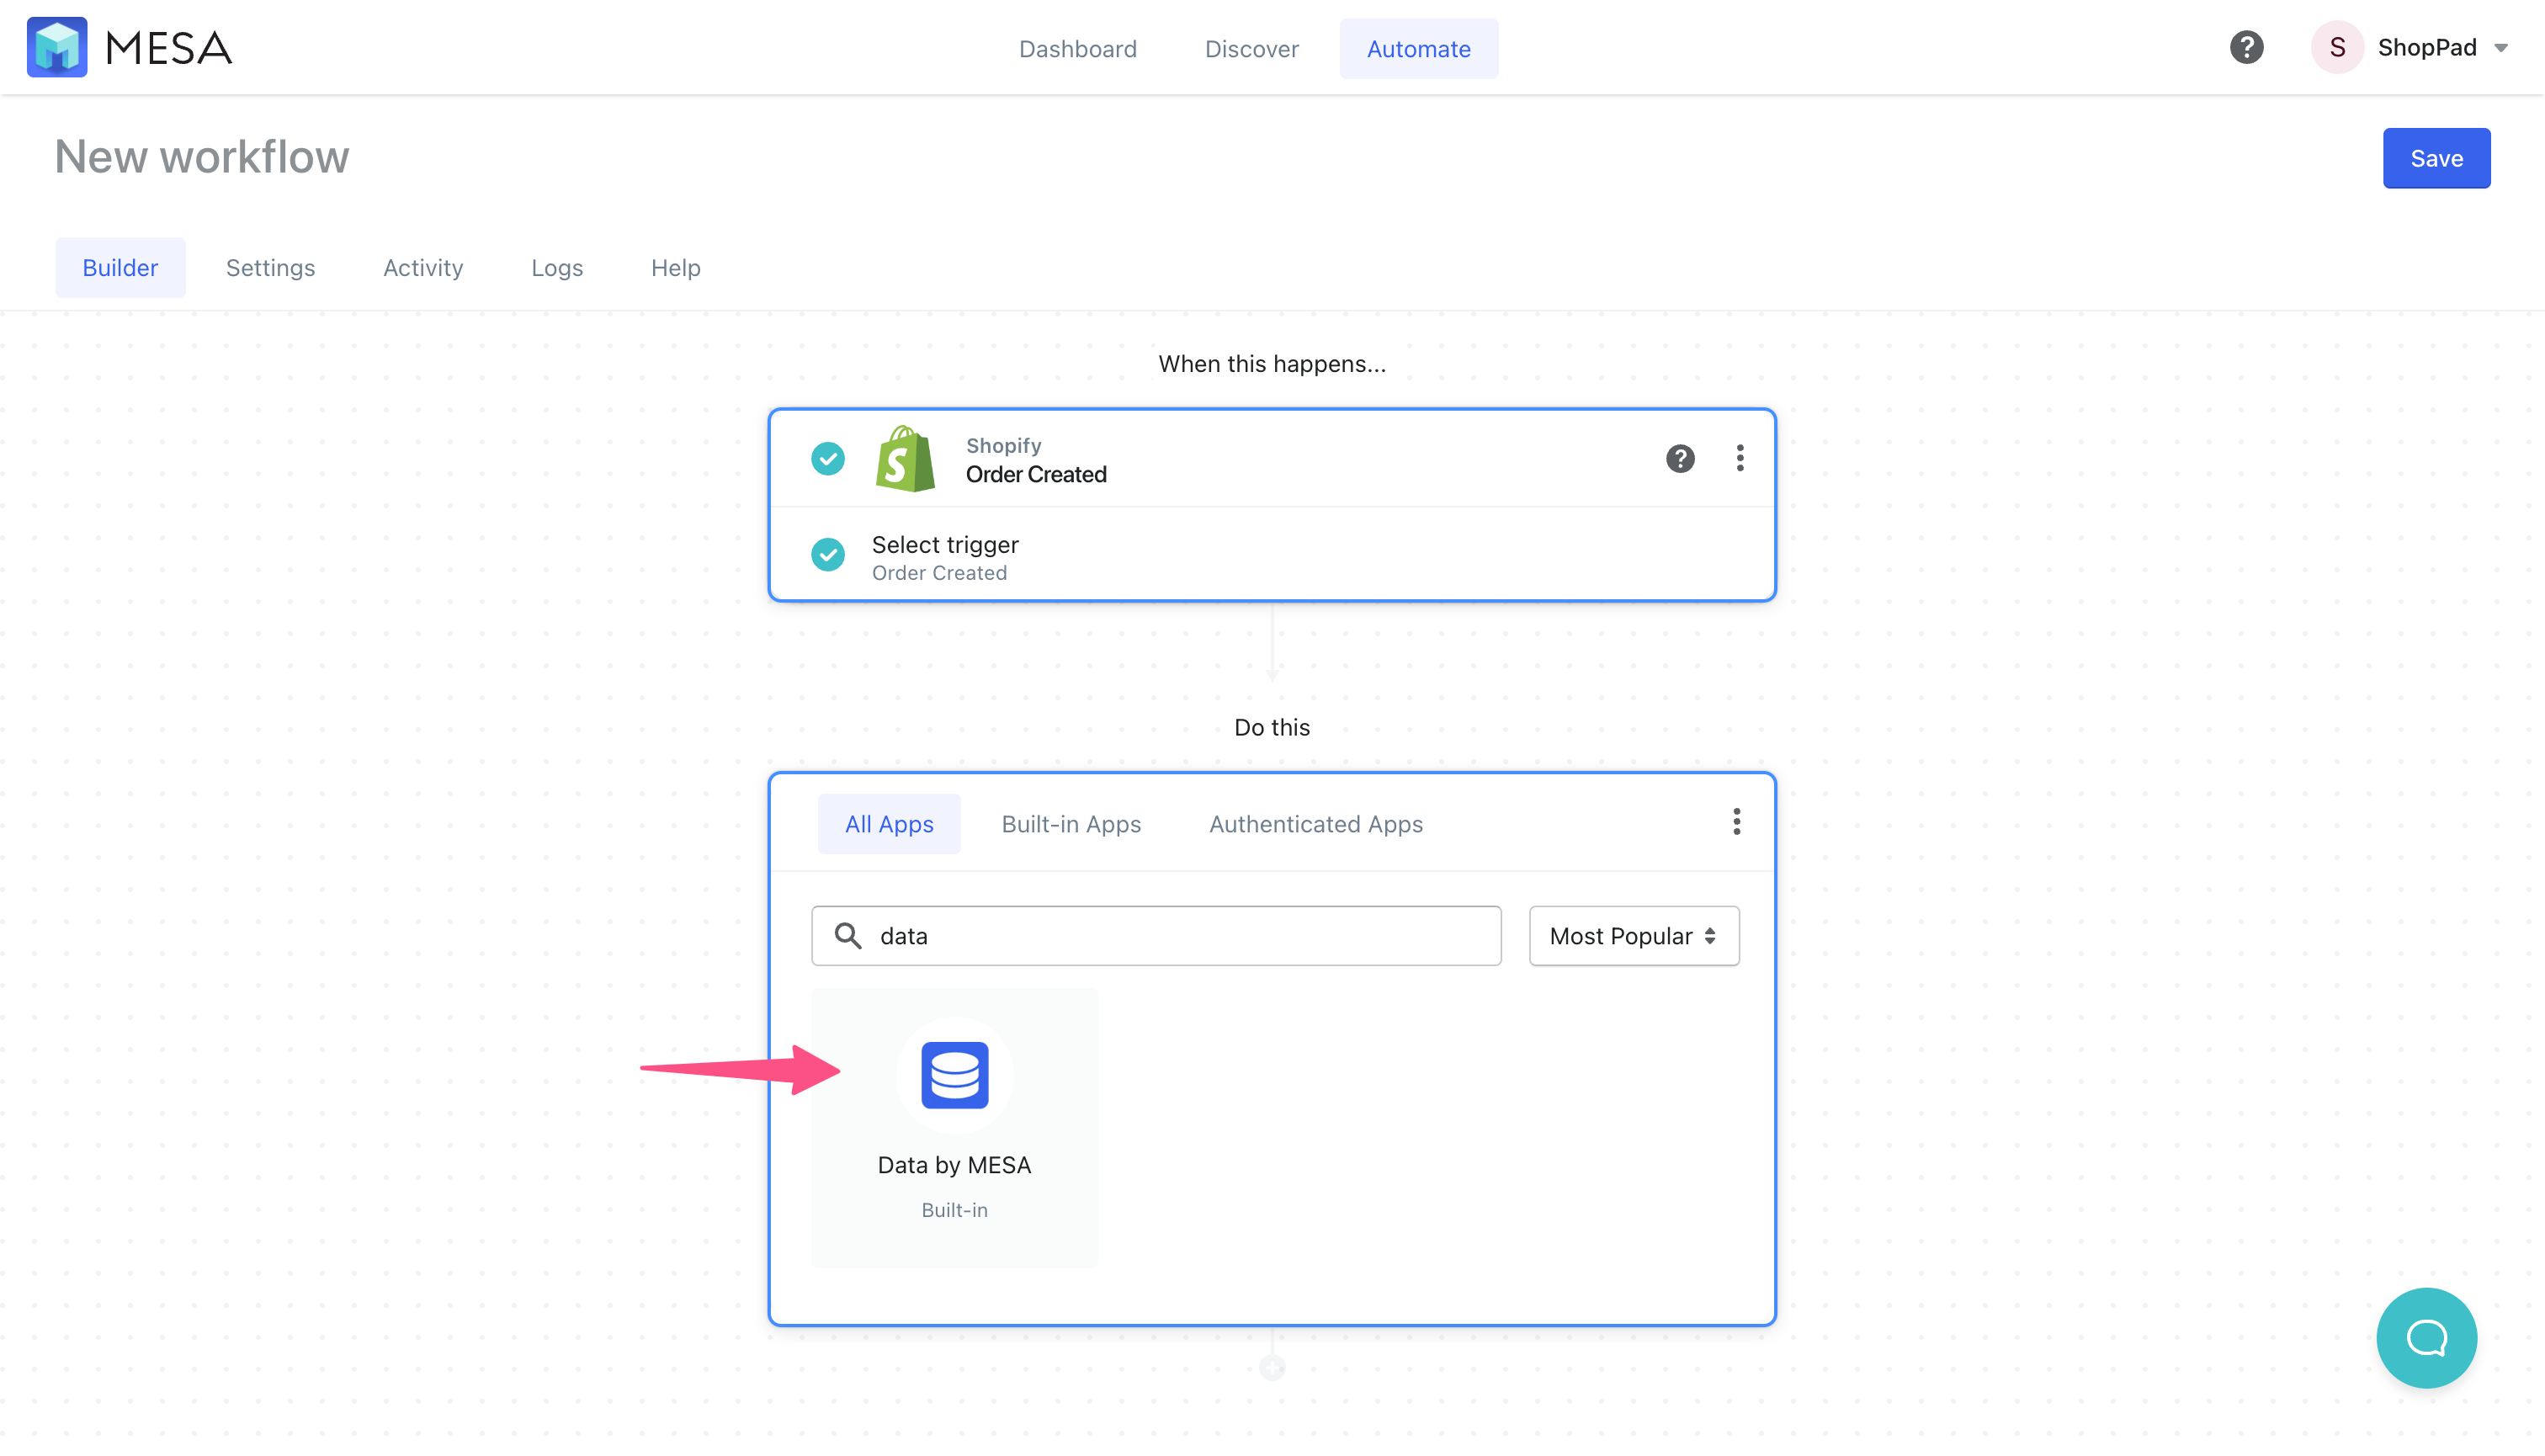Click the app search field containing data
The width and height of the screenshot is (2545, 1456).
click(x=1156, y=936)
